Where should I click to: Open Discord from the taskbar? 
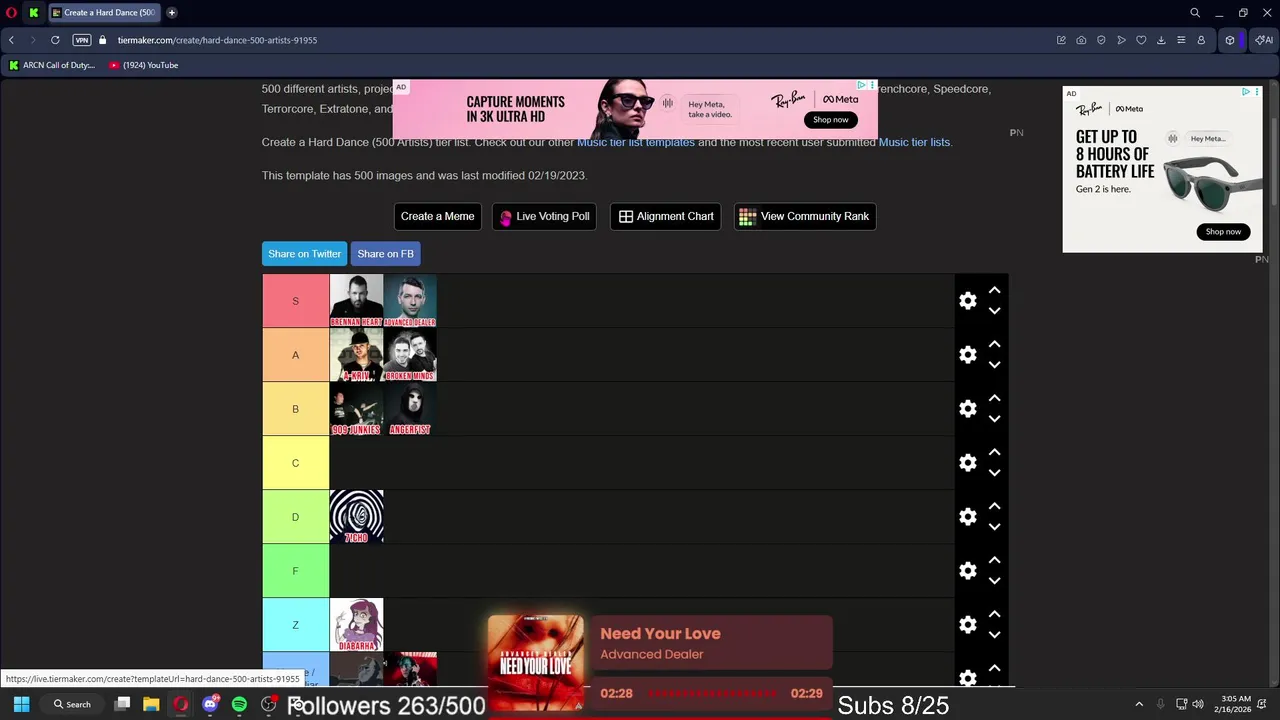[x=210, y=704]
